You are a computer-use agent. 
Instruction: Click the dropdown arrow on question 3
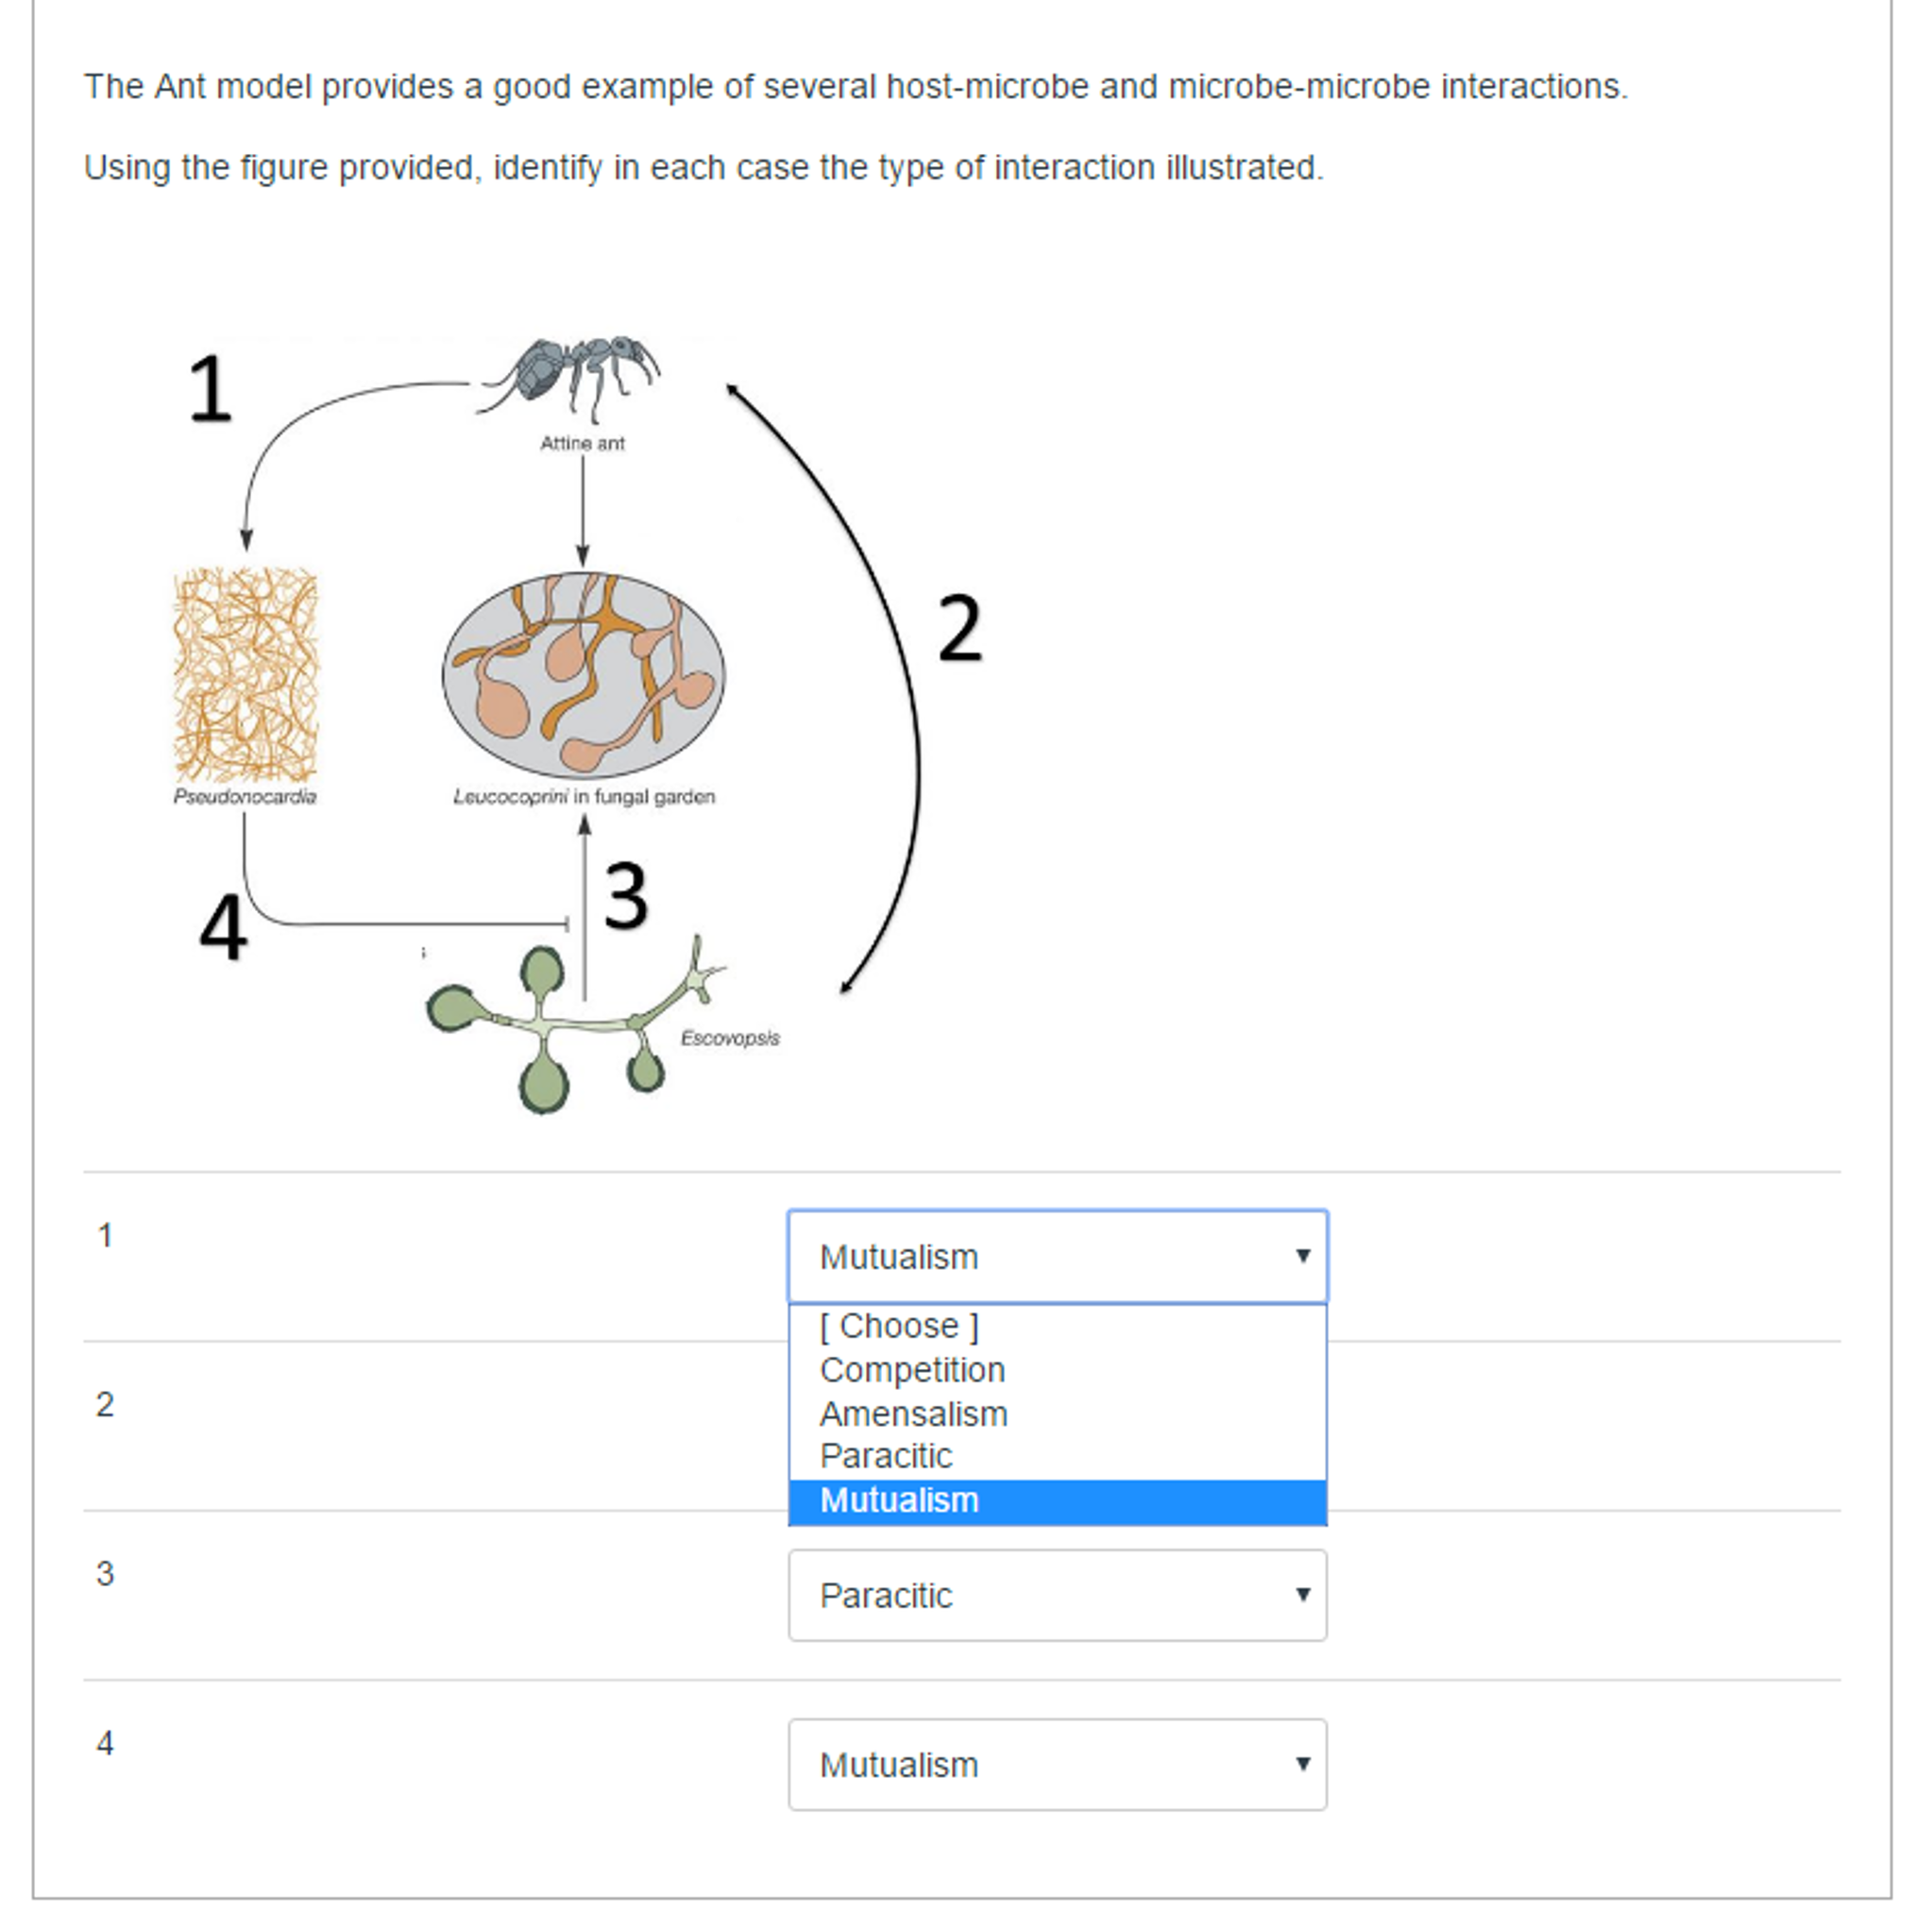click(x=1303, y=1596)
